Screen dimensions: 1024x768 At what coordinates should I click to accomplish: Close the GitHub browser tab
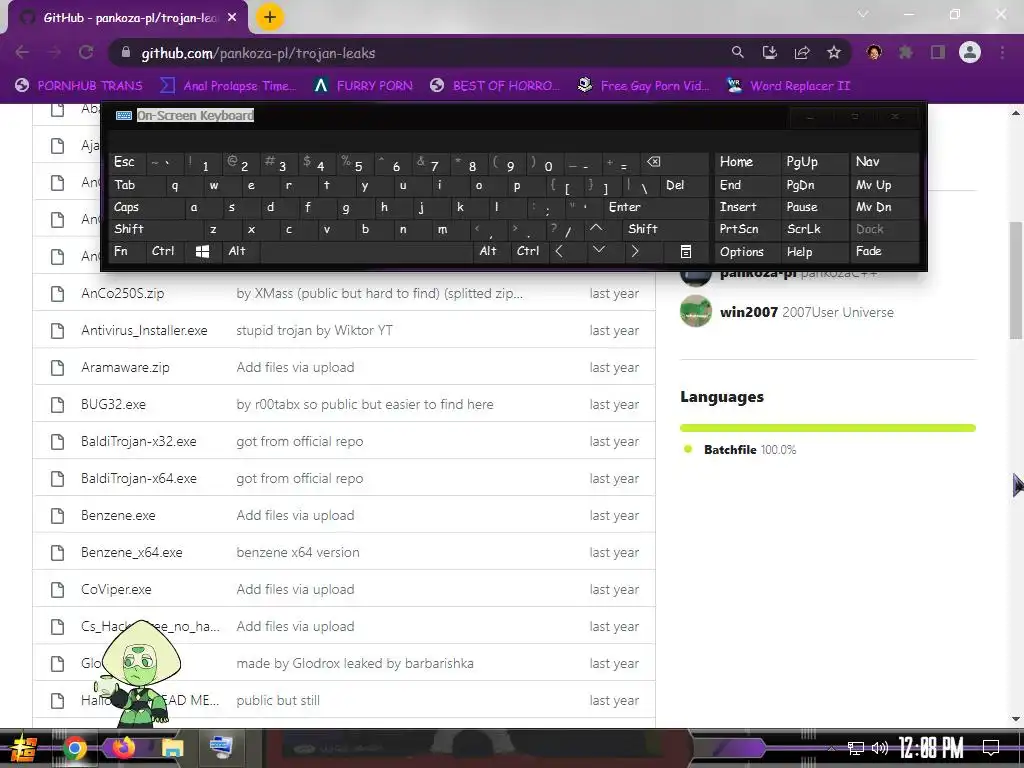click(x=232, y=18)
